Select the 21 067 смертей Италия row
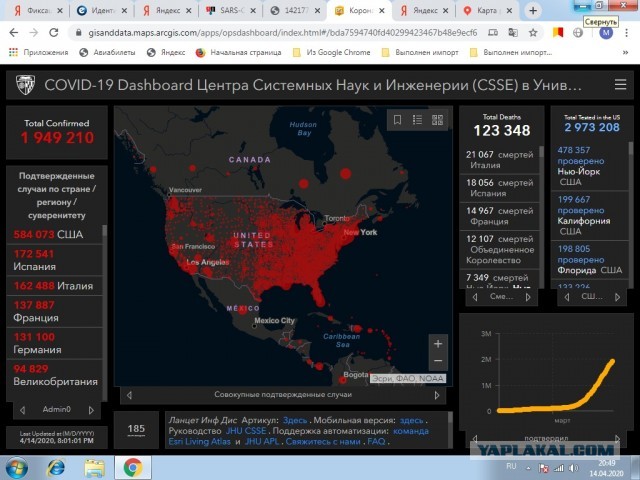This screenshot has height=480, width=640. click(500, 160)
